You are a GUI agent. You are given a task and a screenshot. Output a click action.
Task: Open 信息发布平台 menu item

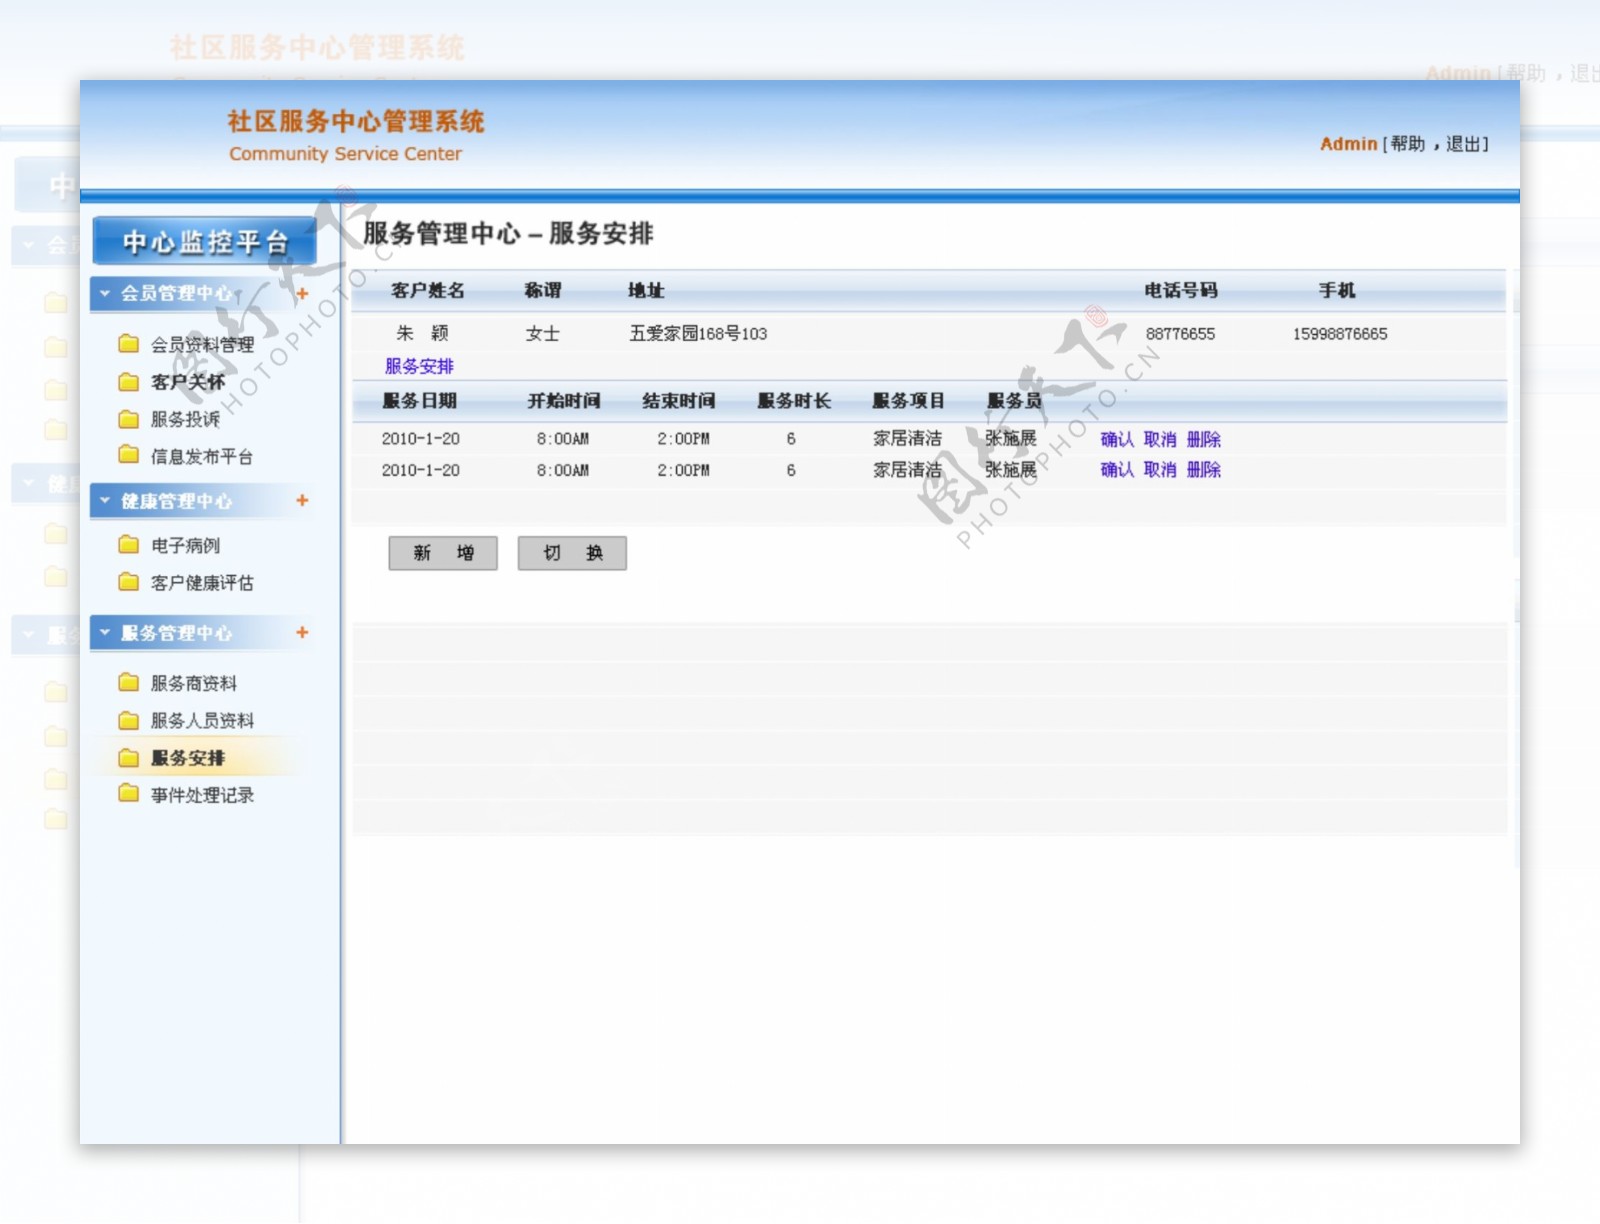pos(202,456)
